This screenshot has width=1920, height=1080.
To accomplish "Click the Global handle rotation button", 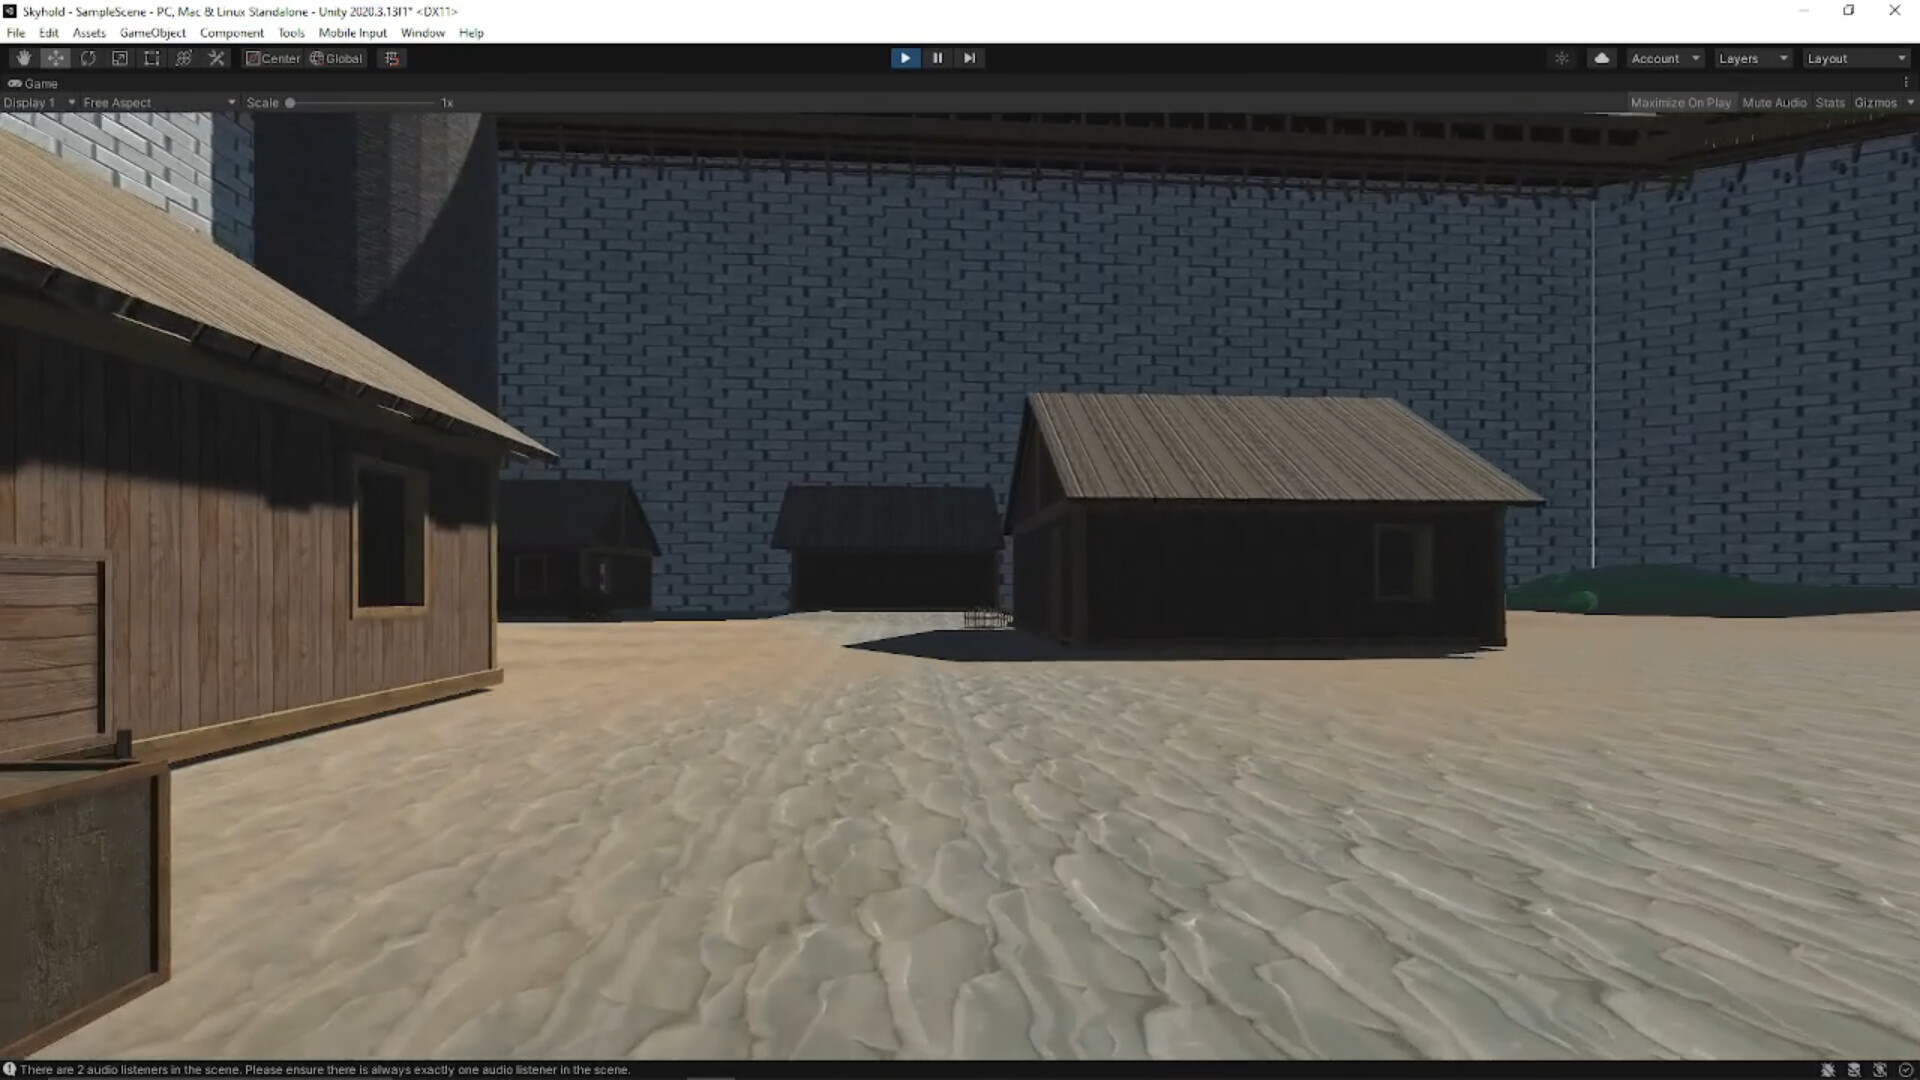I will coord(336,58).
